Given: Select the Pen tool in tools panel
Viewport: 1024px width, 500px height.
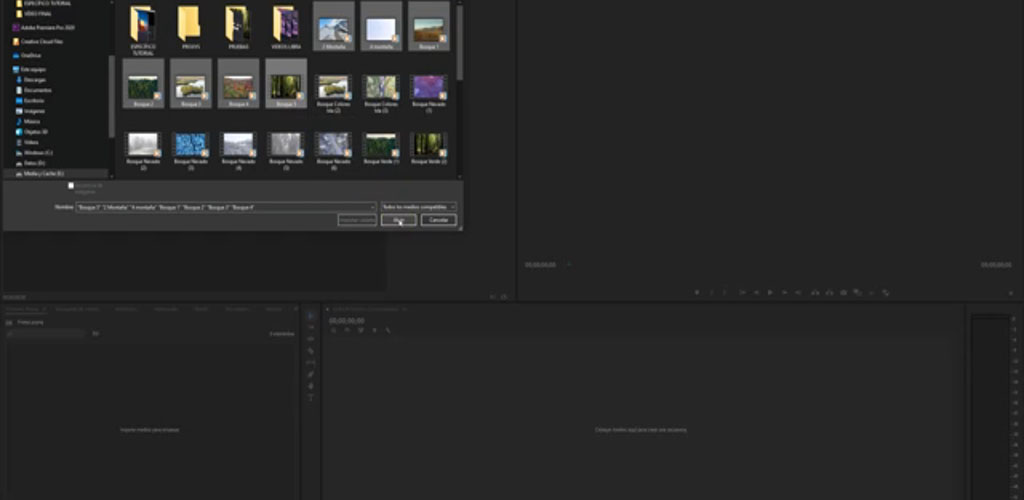Looking at the screenshot, I should pos(310,374).
